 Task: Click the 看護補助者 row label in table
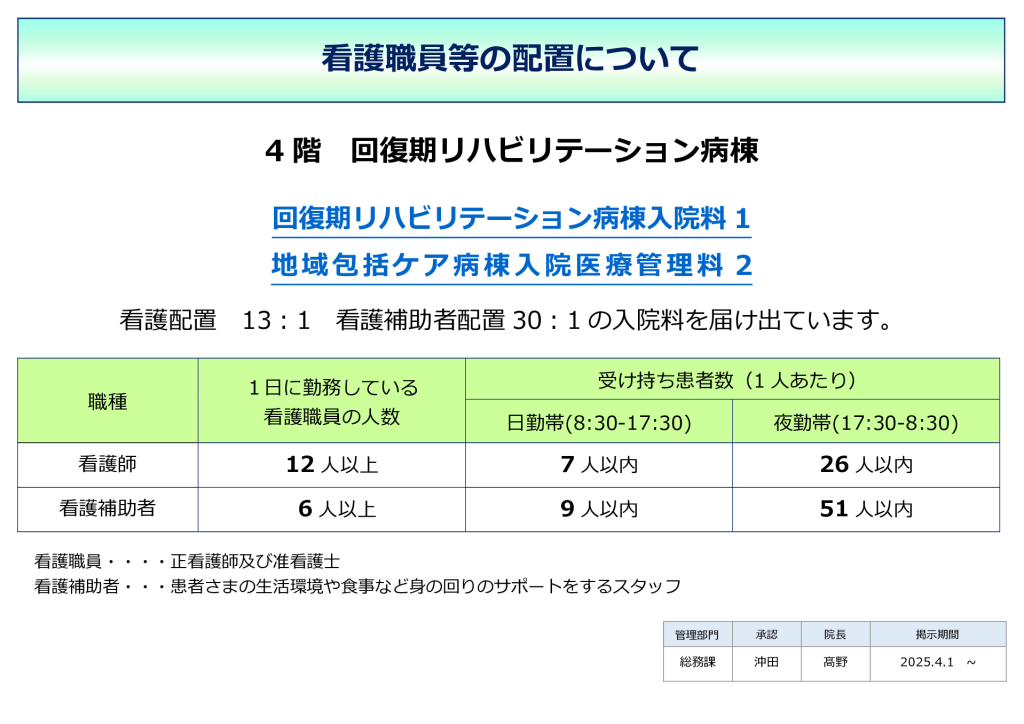pos(108,509)
